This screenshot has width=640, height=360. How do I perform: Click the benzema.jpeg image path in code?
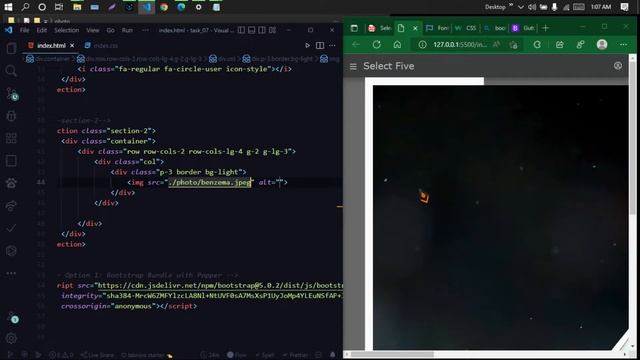(x=210, y=182)
